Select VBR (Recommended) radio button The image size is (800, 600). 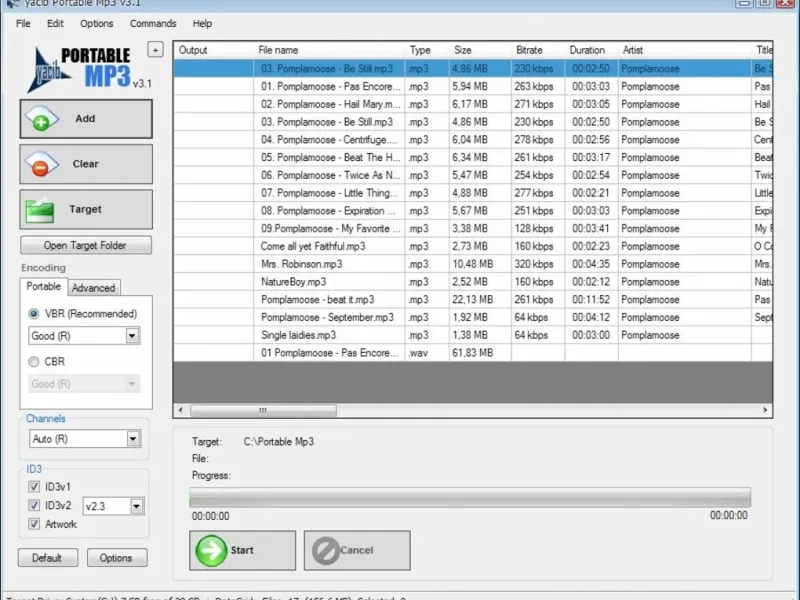coord(34,314)
